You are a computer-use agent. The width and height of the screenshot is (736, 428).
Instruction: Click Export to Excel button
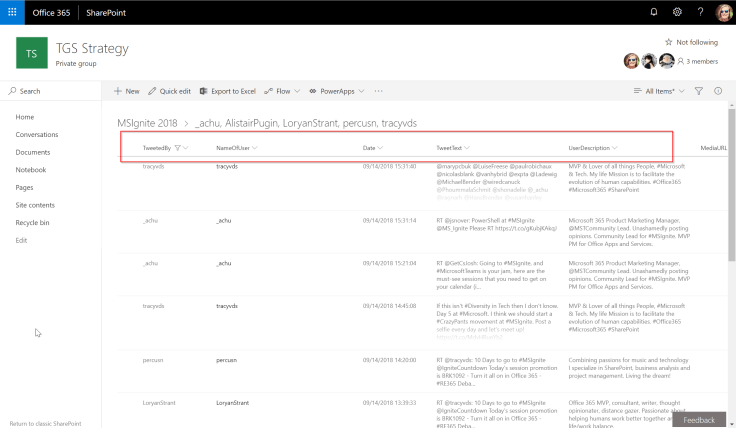(x=228, y=91)
